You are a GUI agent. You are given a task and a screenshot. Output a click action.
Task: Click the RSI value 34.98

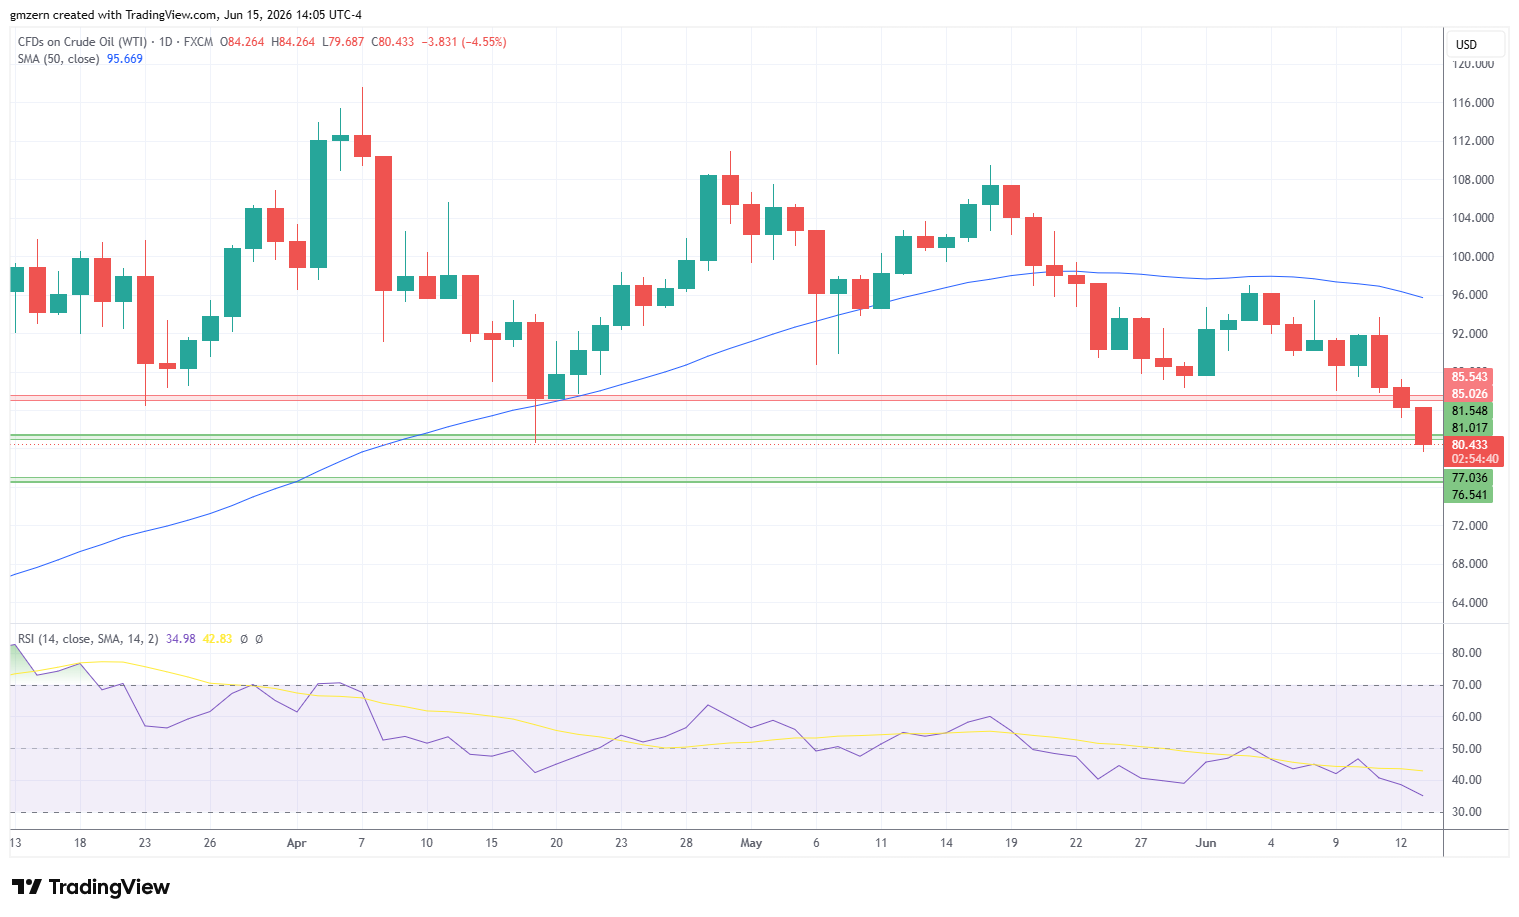181,639
